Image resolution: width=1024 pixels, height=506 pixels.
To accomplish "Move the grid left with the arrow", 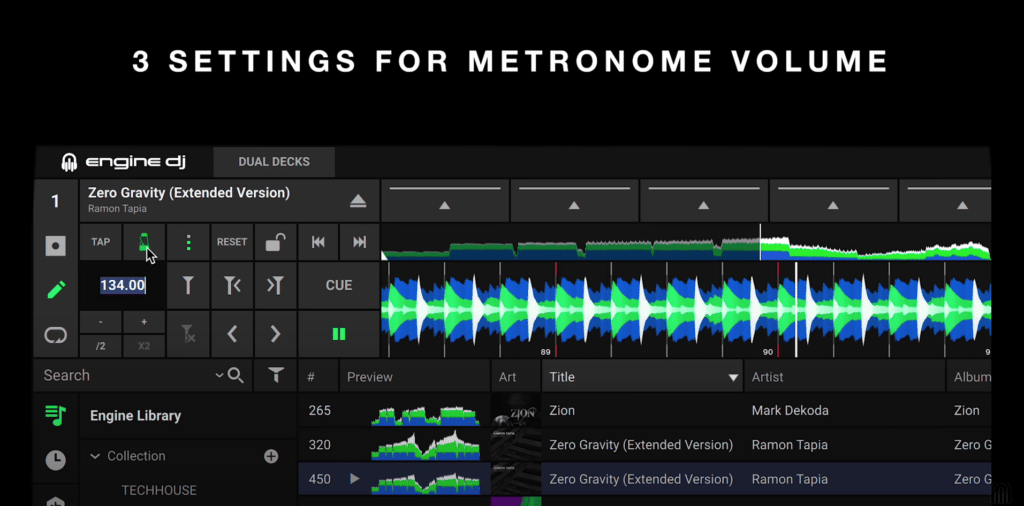I will click(x=232, y=334).
